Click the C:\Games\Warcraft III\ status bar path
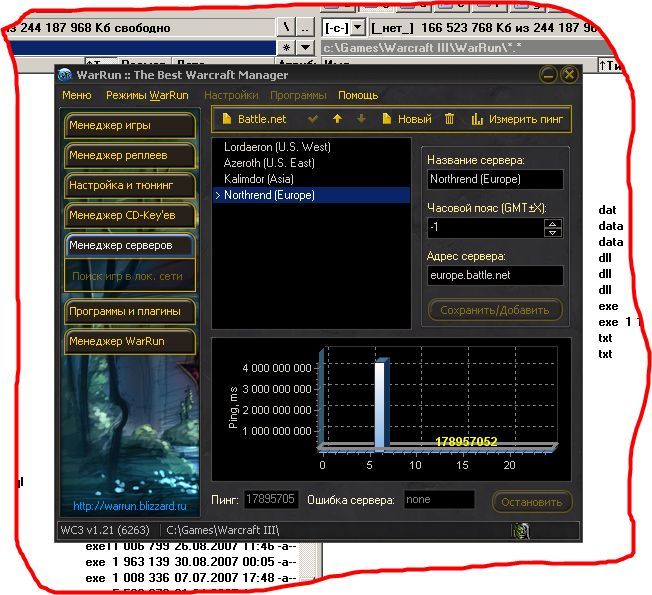652x595 pixels. pos(222,530)
